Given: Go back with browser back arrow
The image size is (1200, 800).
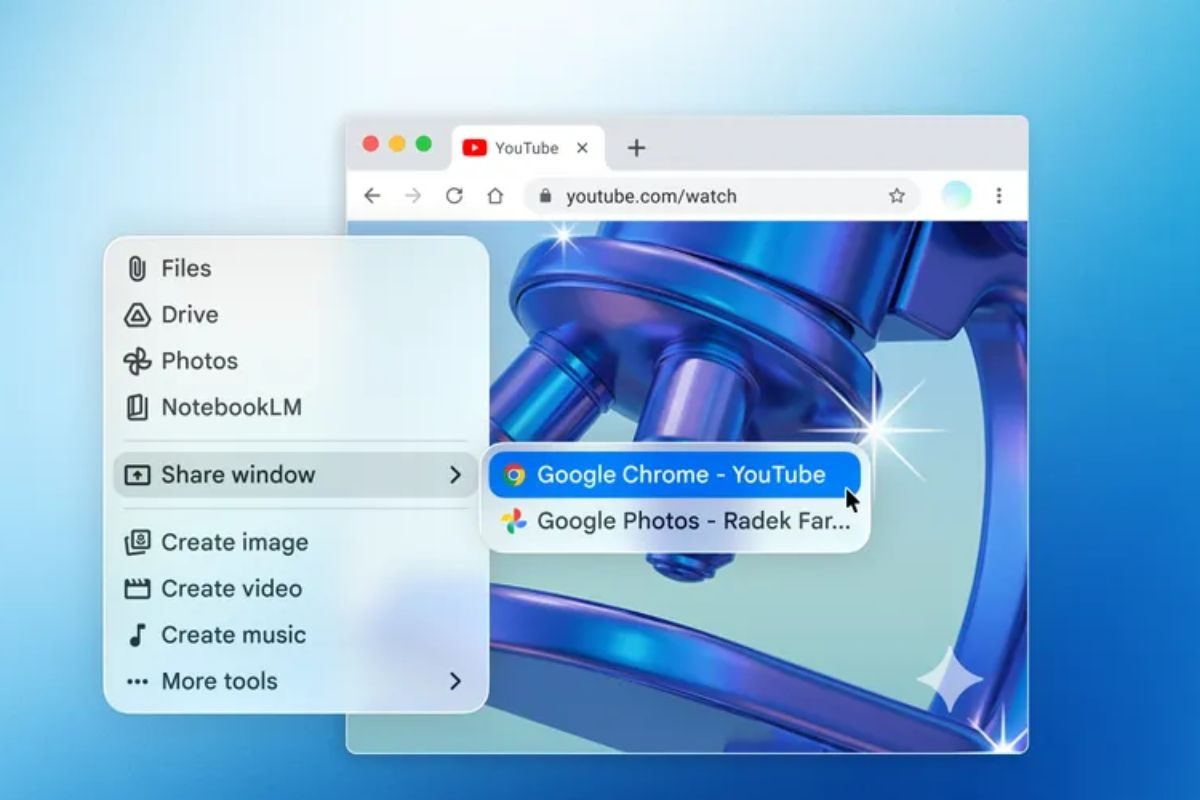Looking at the screenshot, I should point(372,196).
